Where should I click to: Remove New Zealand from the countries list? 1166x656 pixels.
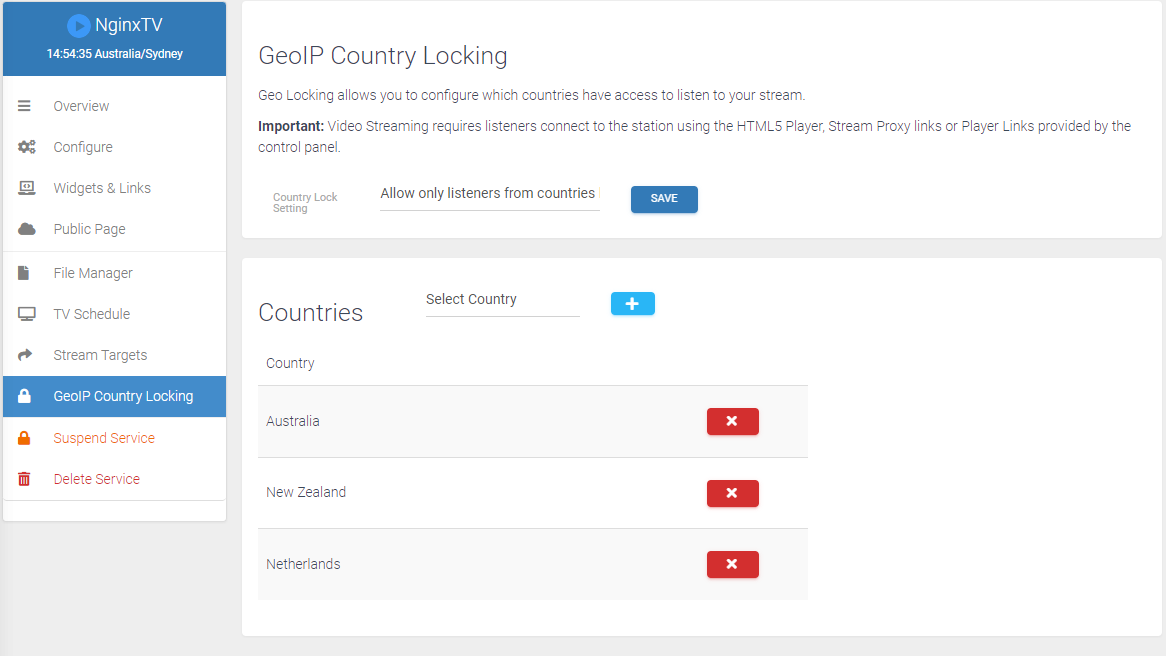tap(732, 493)
